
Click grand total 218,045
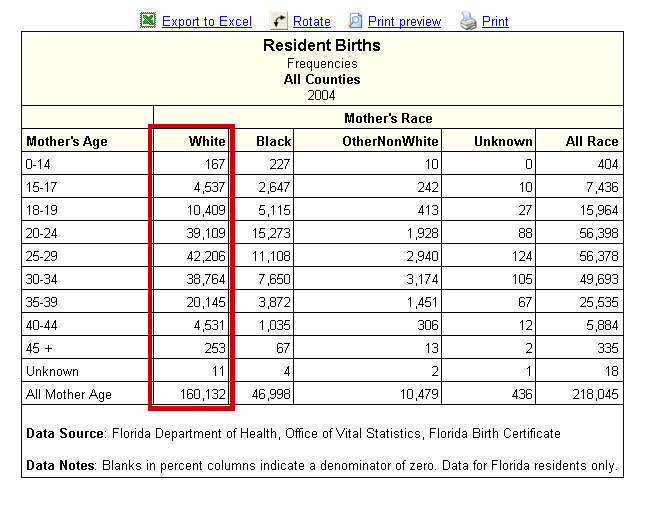(595, 395)
